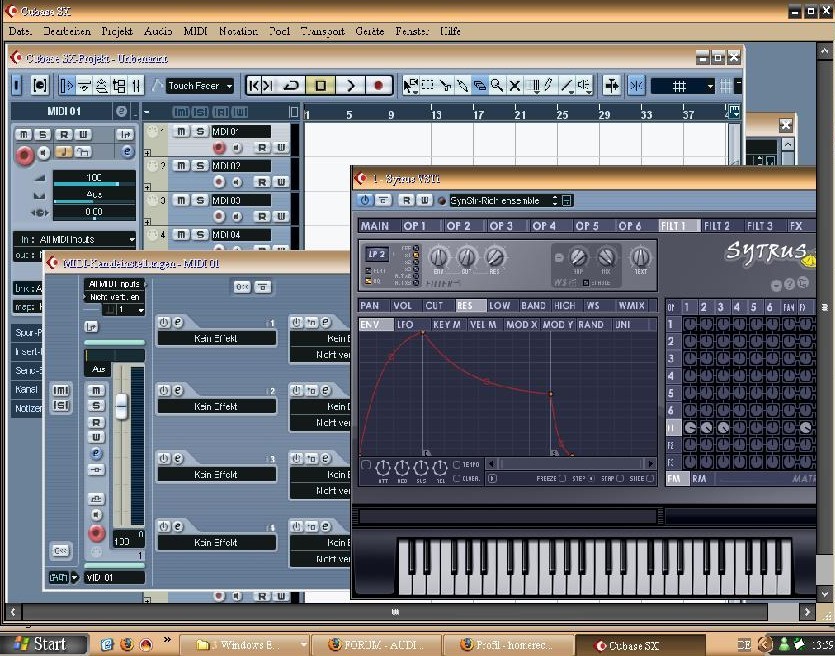Toggle monitor speaker in channel settings strip
This screenshot has height=656, width=835.
click(x=96, y=514)
